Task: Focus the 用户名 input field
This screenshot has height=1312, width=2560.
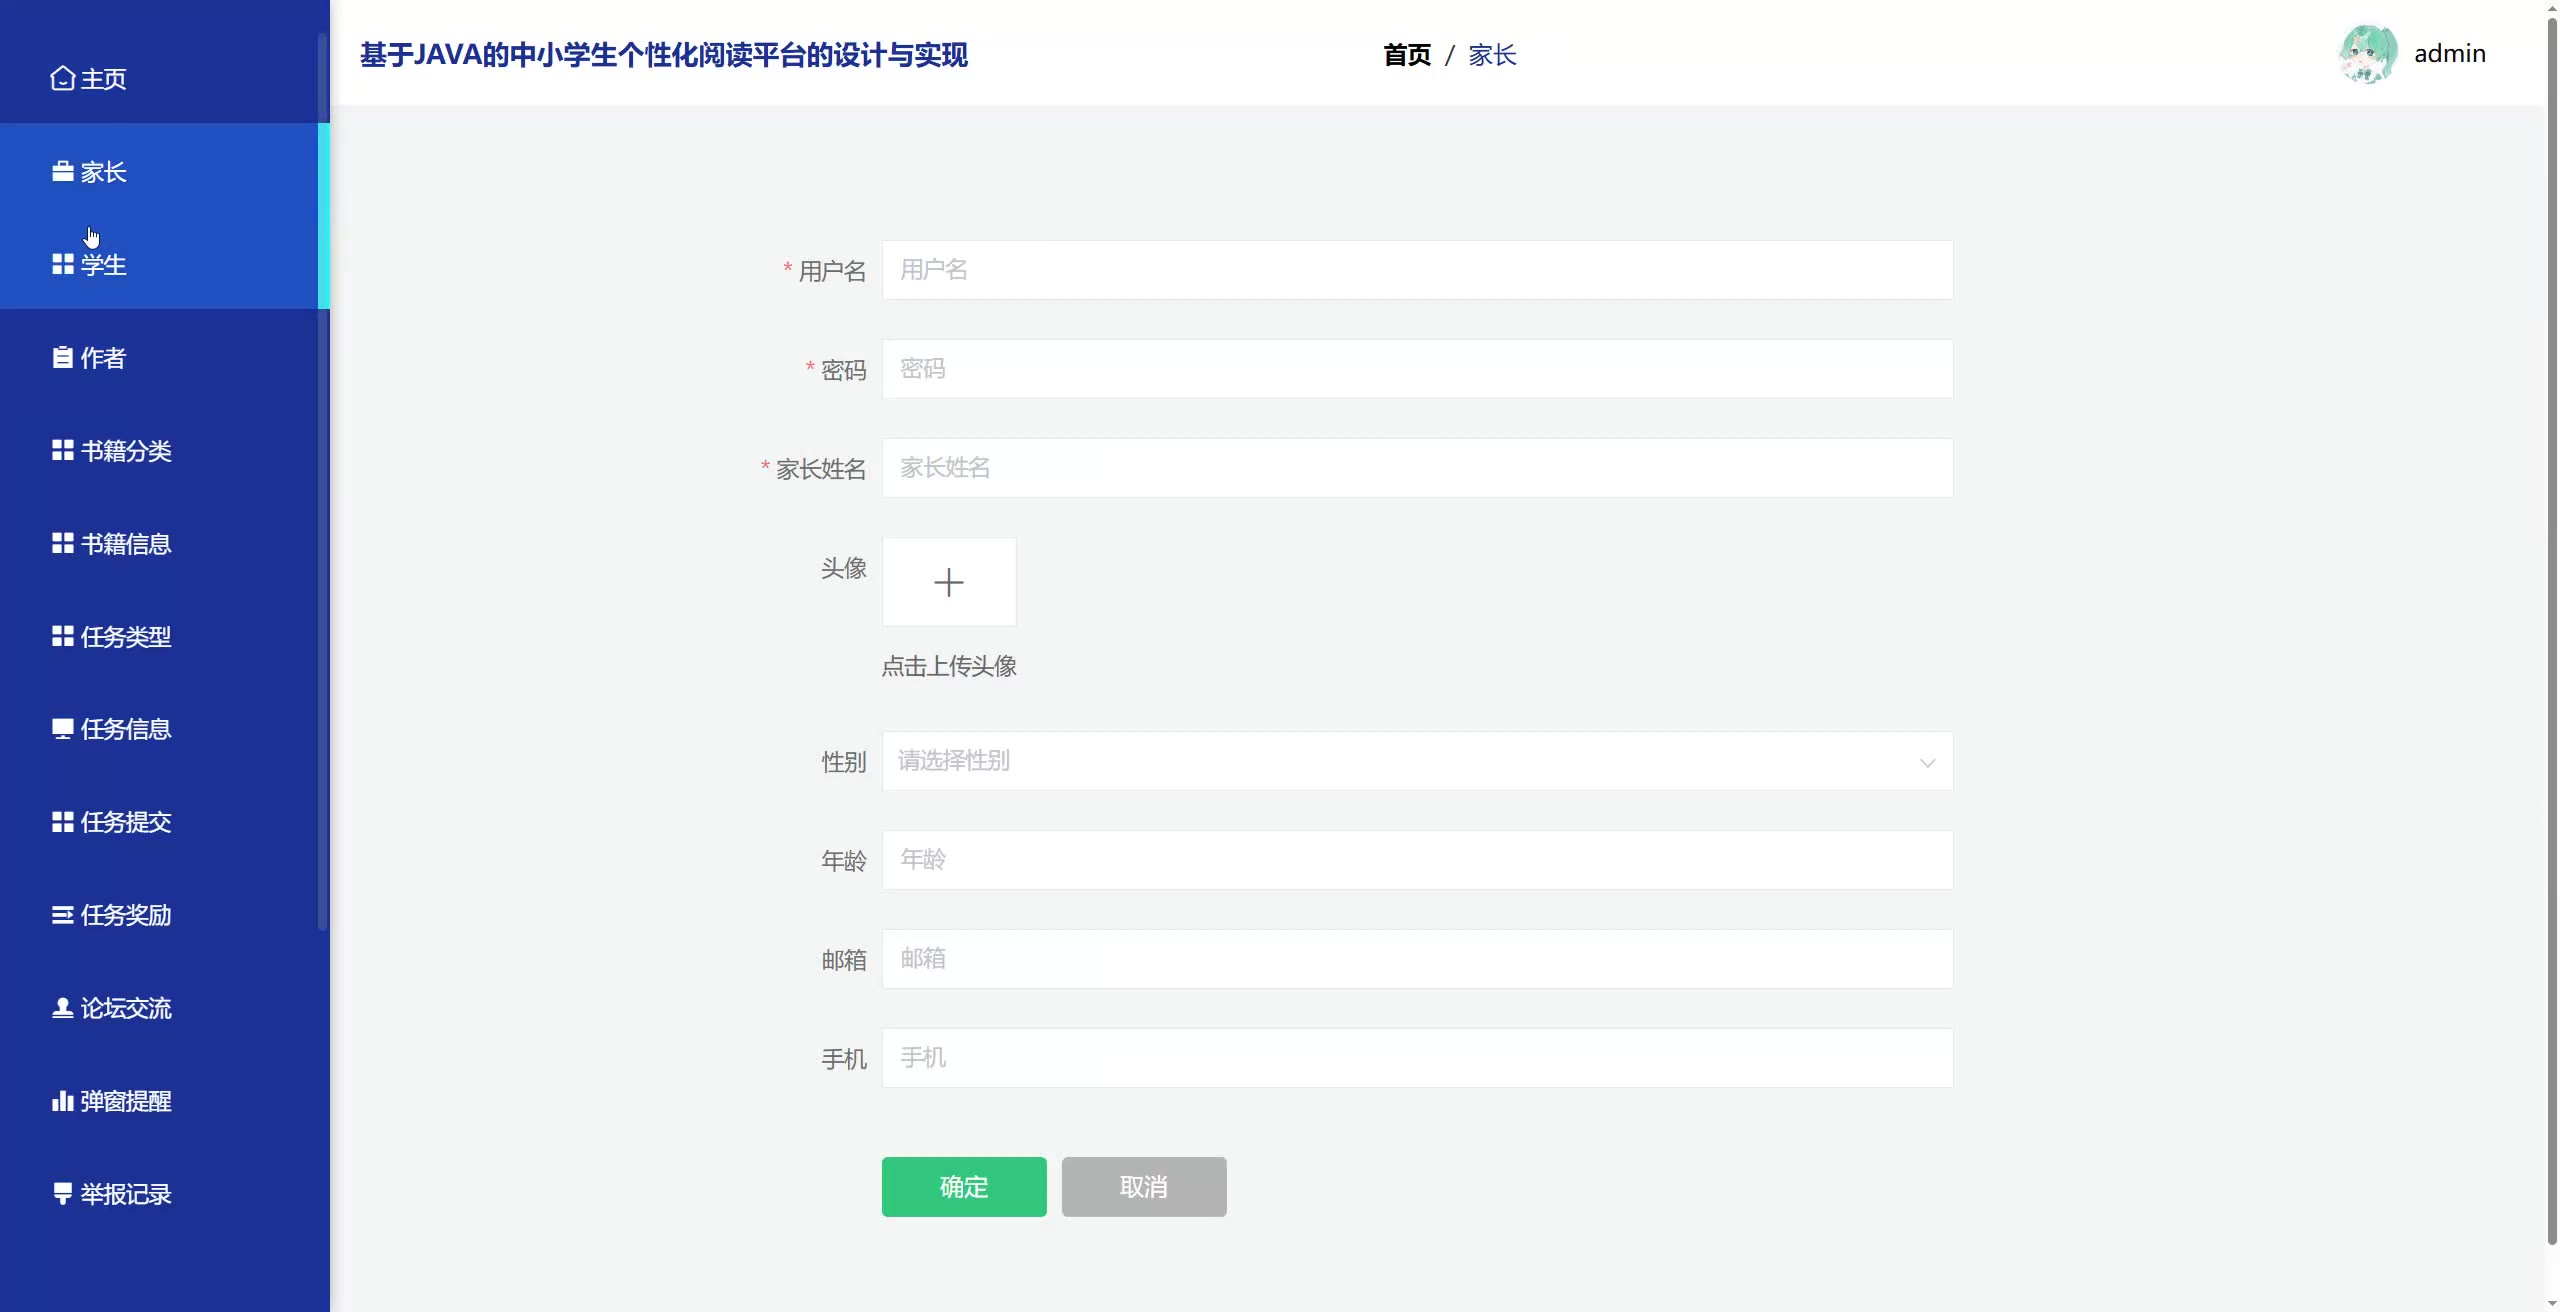Action: coord(1416,270)
